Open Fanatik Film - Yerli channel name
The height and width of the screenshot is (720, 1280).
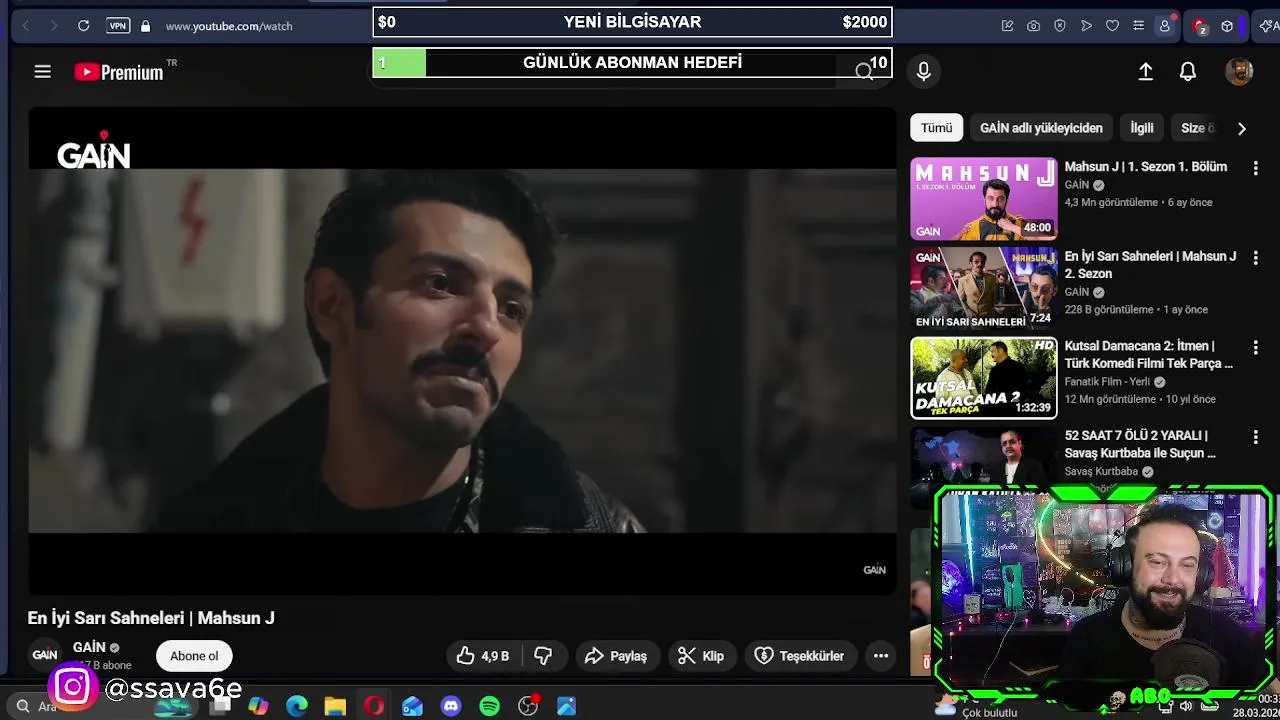1107,382
